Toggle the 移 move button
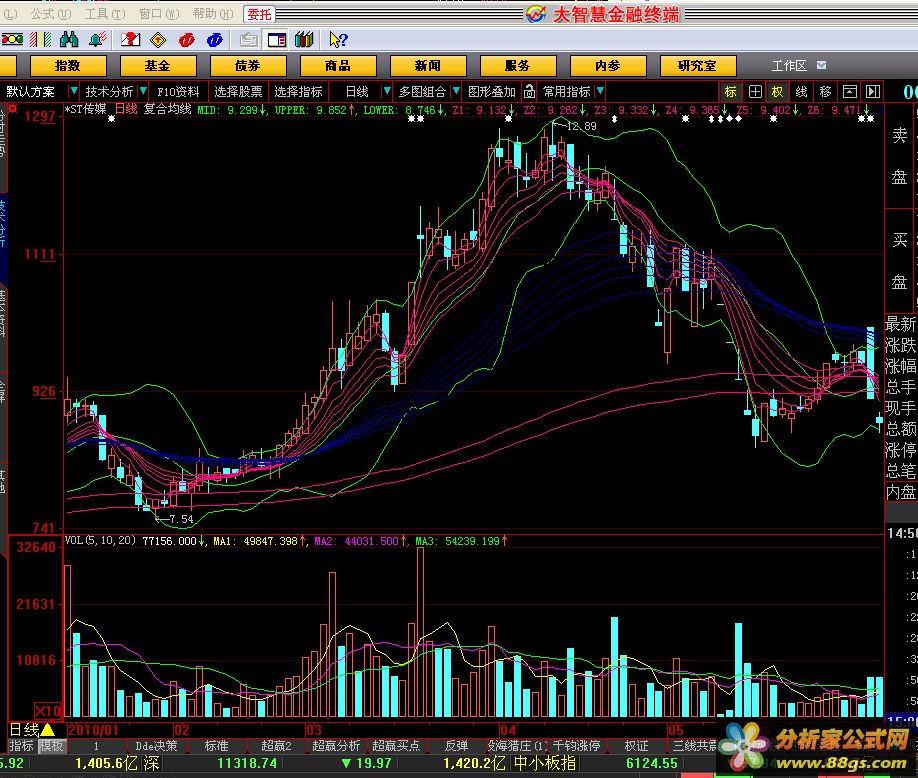The height and width of the screenshot is (778, 918). pos(825,91)
